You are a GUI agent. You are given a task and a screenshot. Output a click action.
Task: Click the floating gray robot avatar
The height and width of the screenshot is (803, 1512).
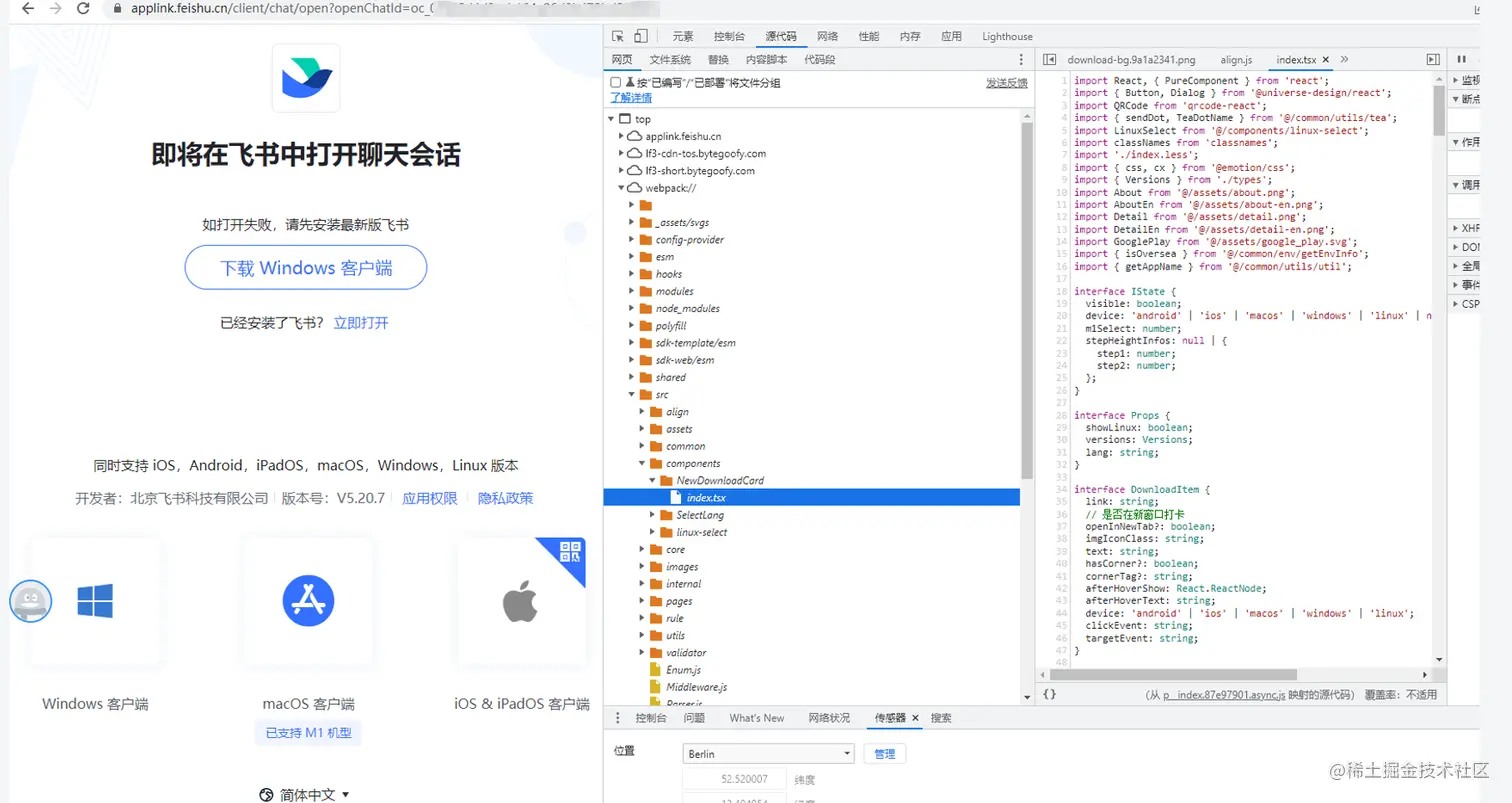coord(30,600)
